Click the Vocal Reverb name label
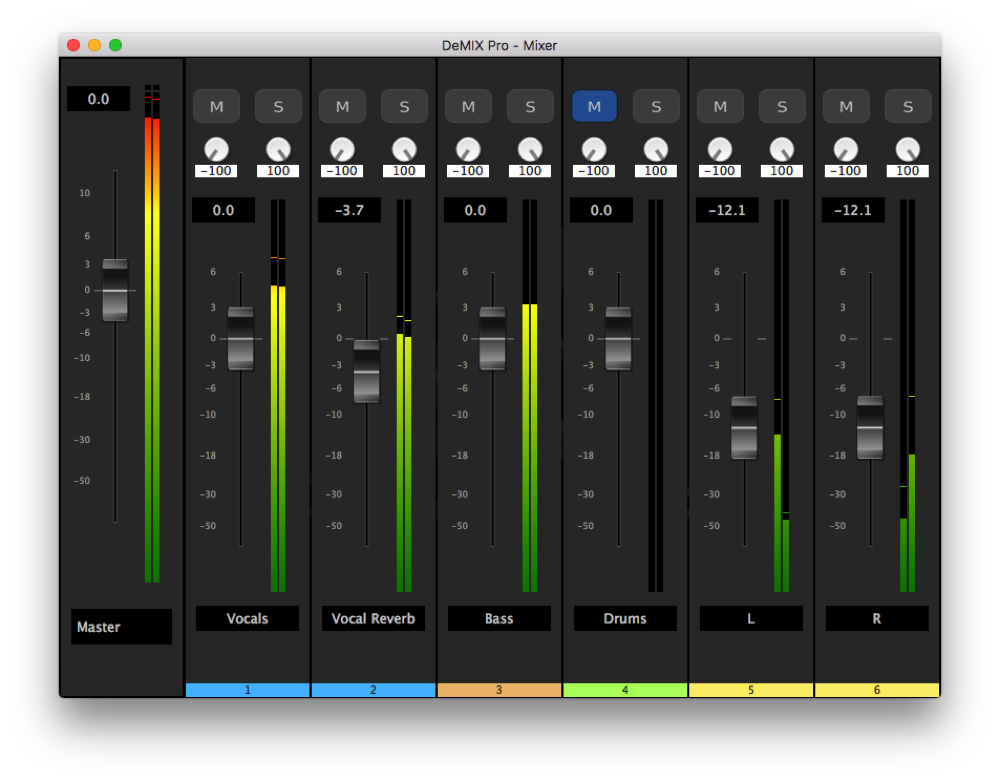Image resolution: width=1000 pixels, height=782 pixels. 373,618
